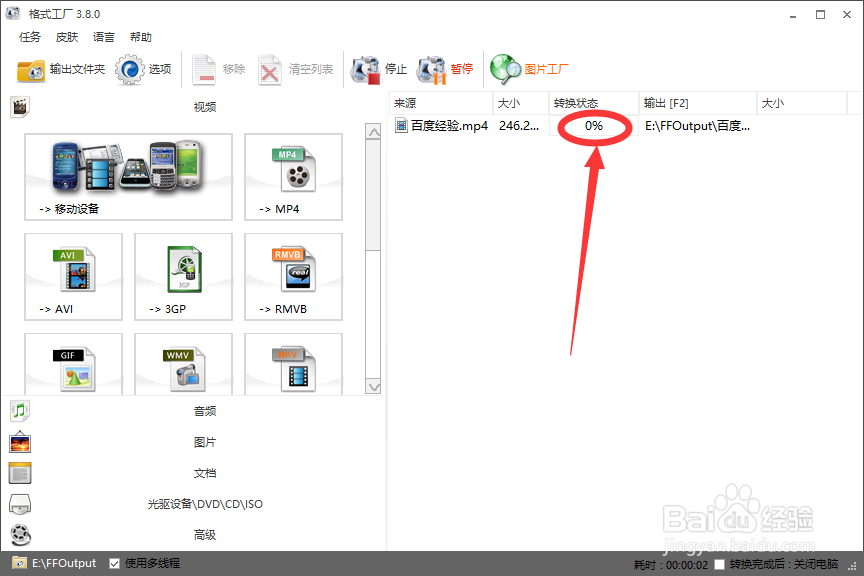This screenshot has height=576, width=864.
Task: Click the 清空列表 clear list button
Action: coord(296,69)
